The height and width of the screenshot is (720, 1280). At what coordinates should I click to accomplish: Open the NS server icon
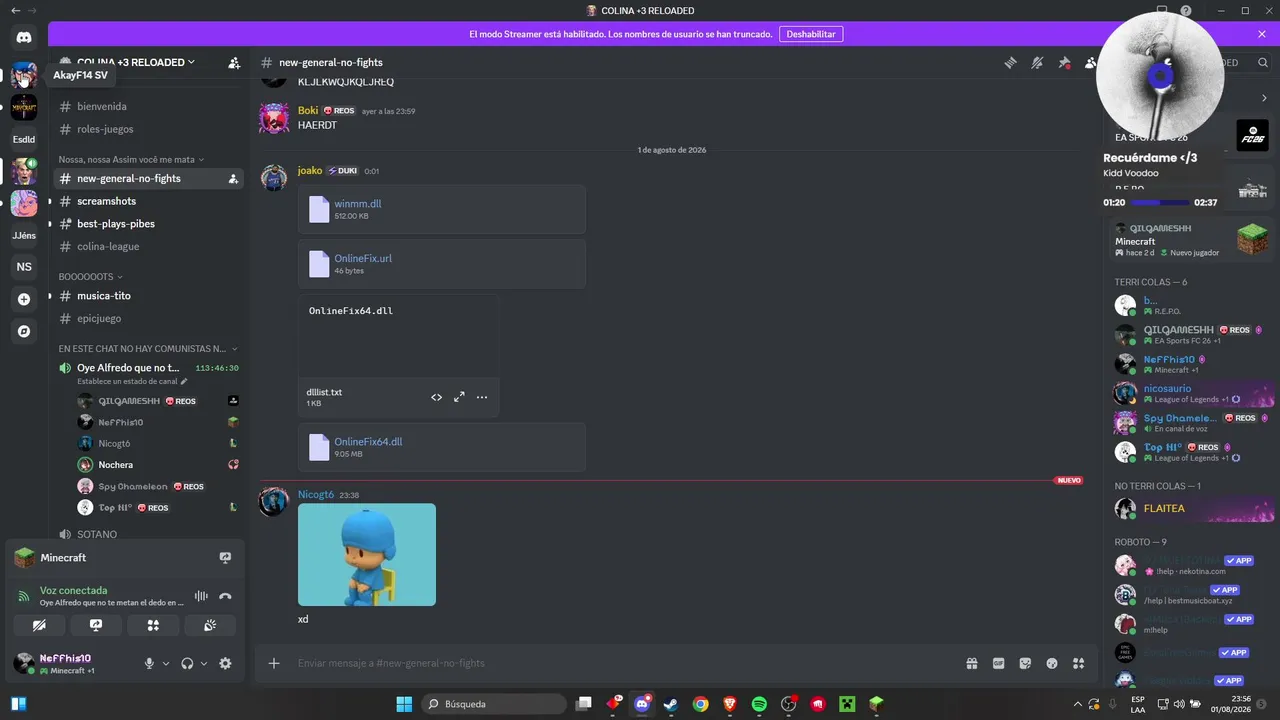24,267
